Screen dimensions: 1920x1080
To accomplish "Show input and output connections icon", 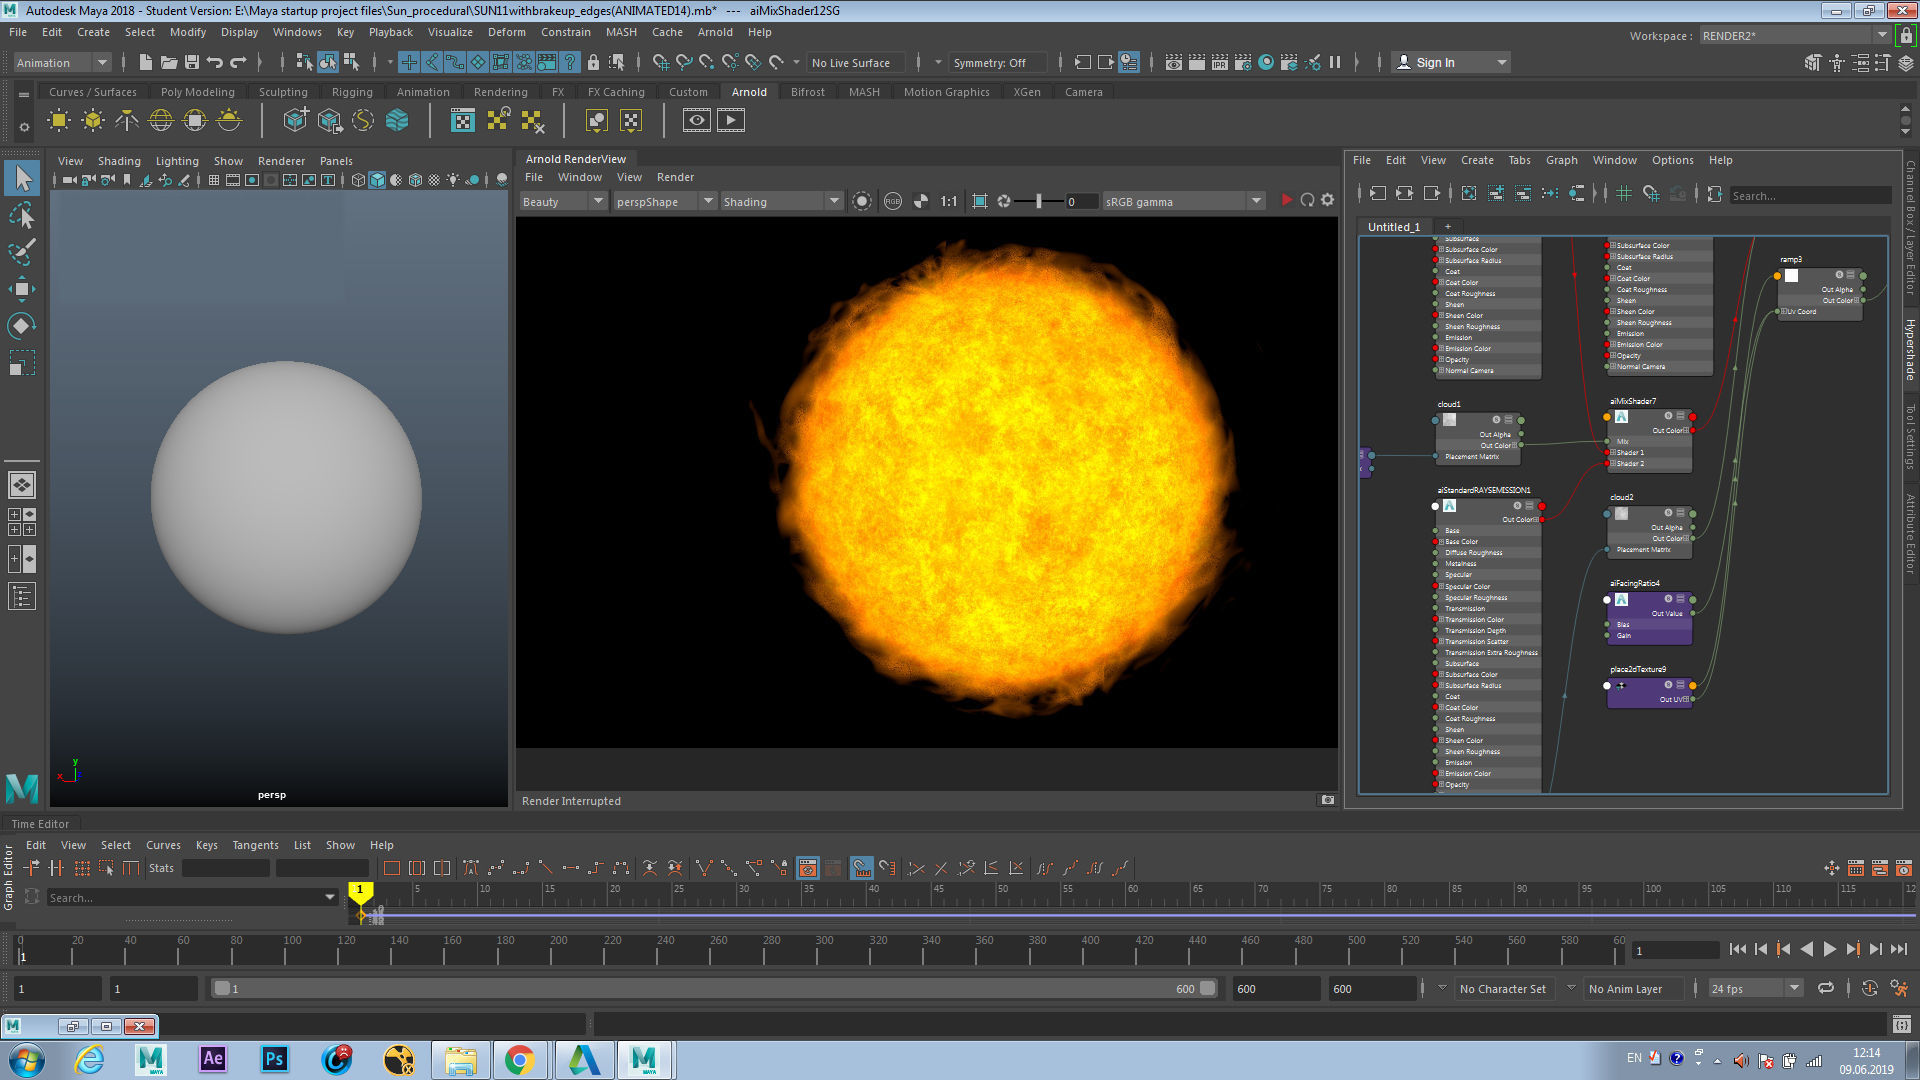I will [1404, 194].
